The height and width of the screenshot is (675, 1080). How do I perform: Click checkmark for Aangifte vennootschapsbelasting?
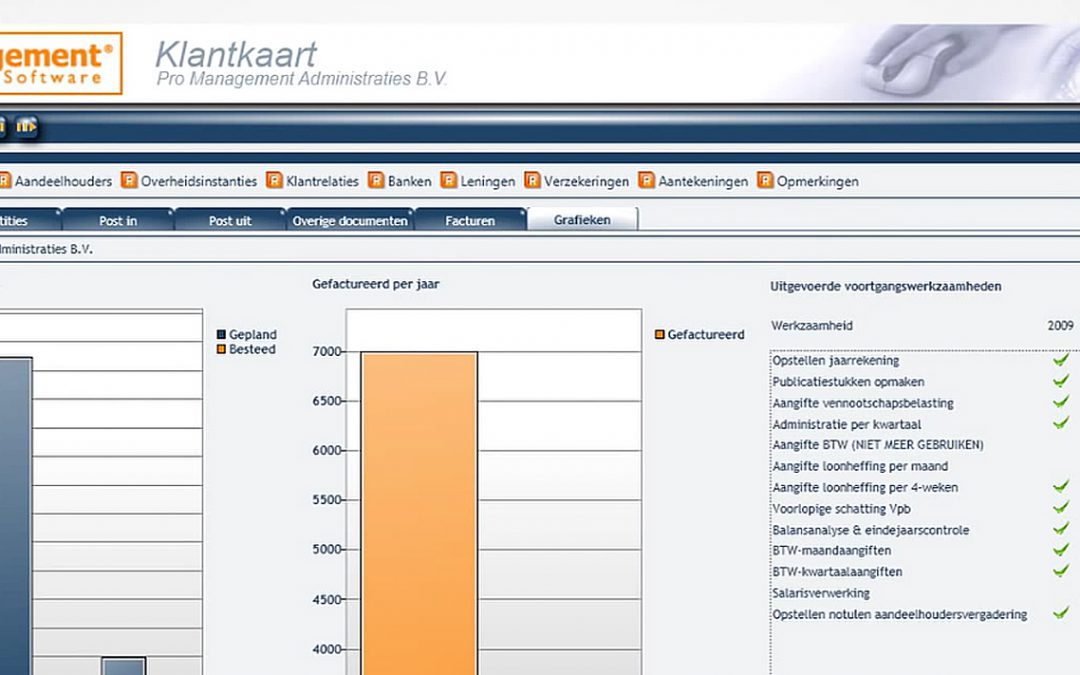pos(1061,402)
